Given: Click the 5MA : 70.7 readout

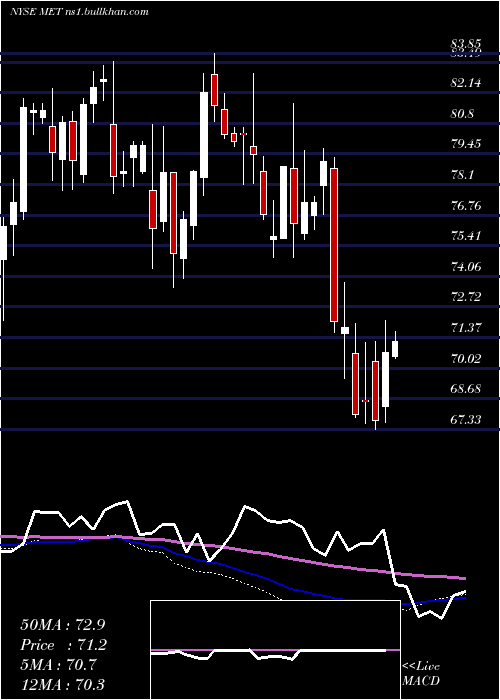Looking at the screenshot, I should pos(58,665).
